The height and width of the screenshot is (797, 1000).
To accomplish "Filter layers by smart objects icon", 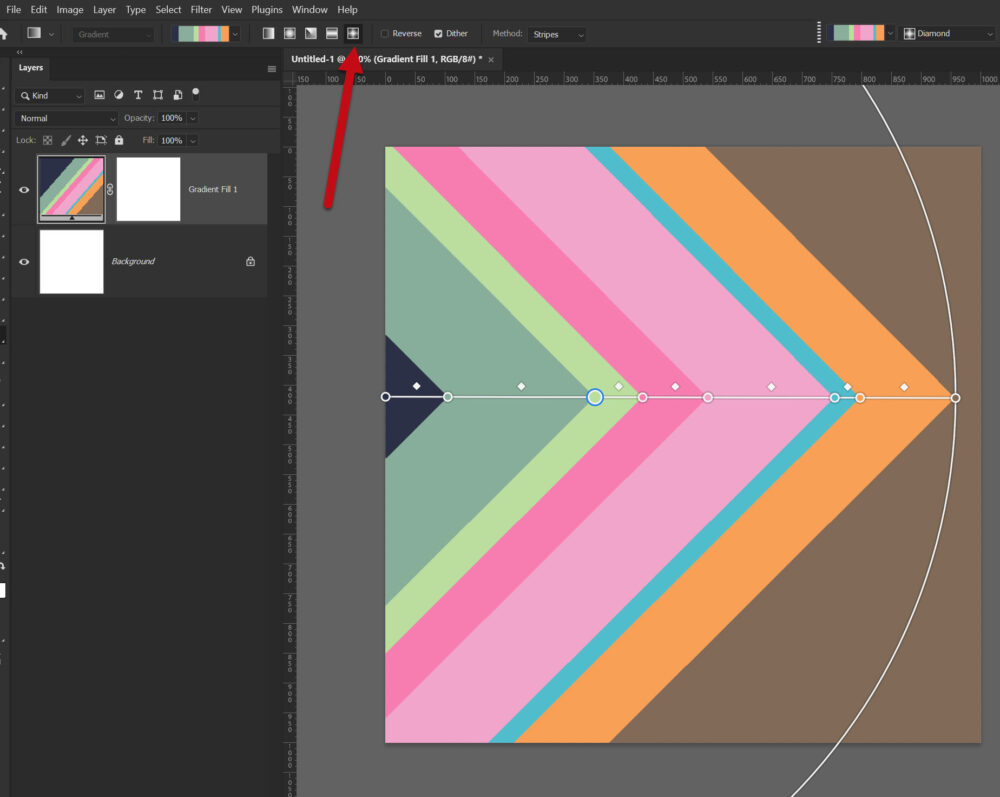I will pyautogui.click(x=178, y=95).
